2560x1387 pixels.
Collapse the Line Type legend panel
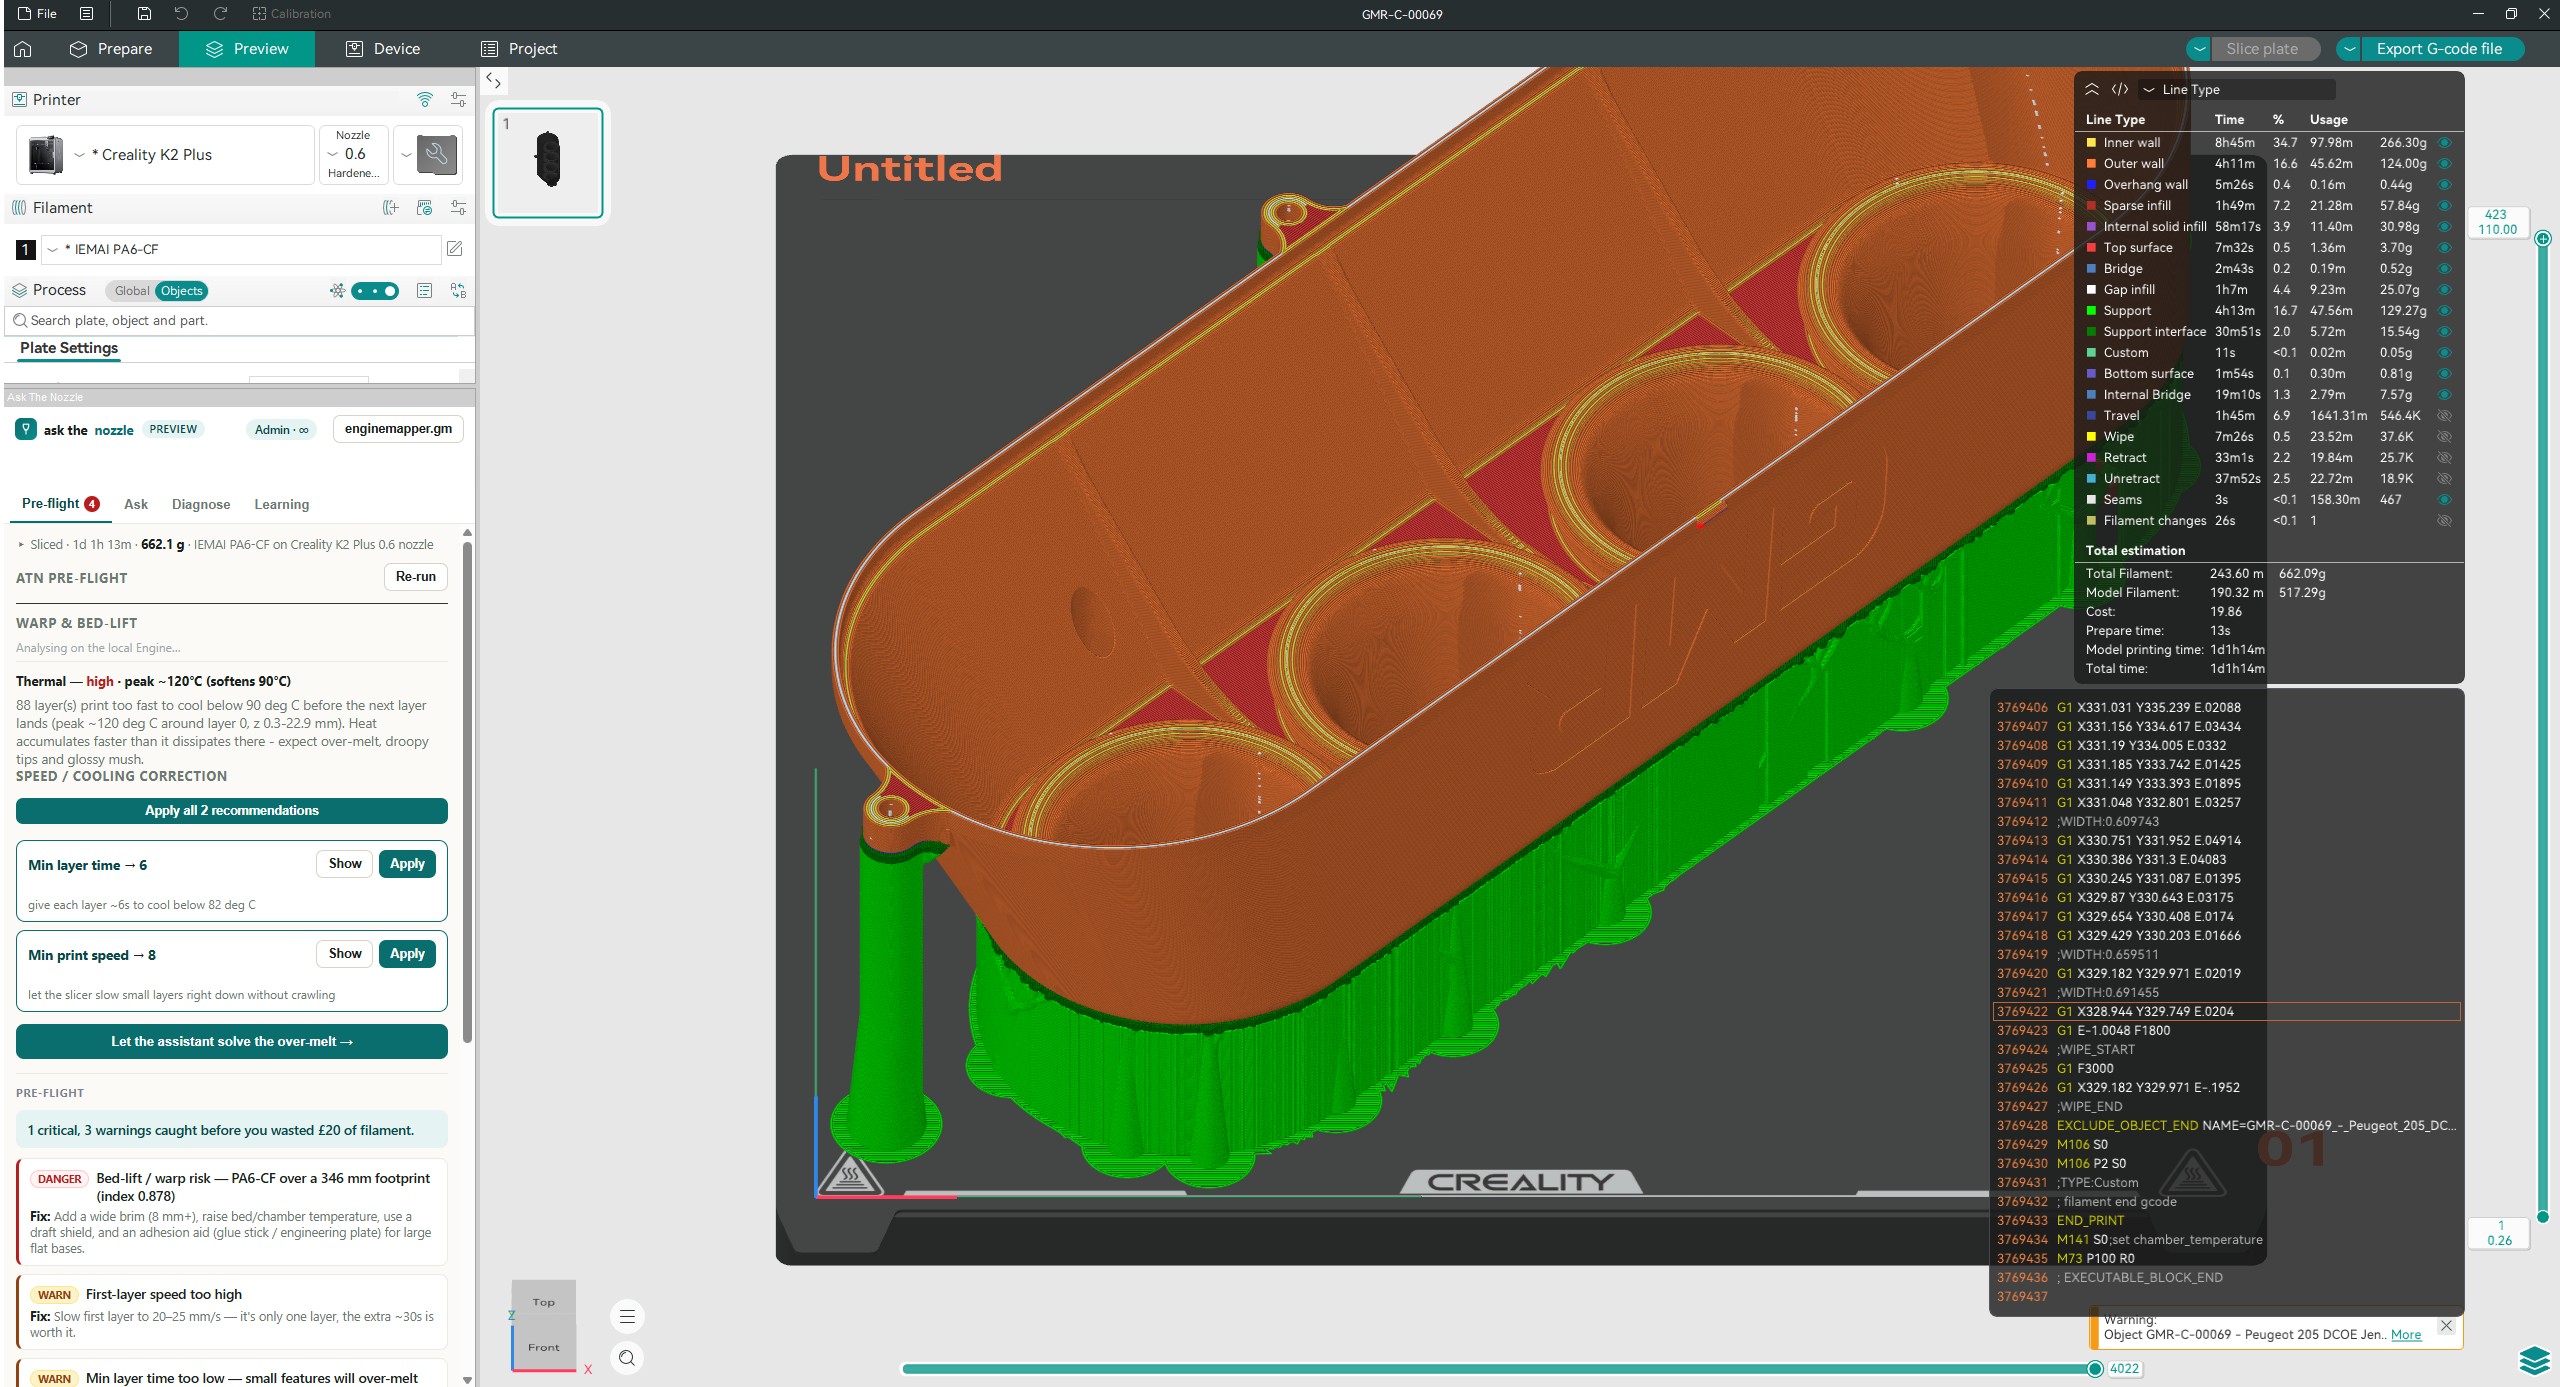[x=2091, y=89]
